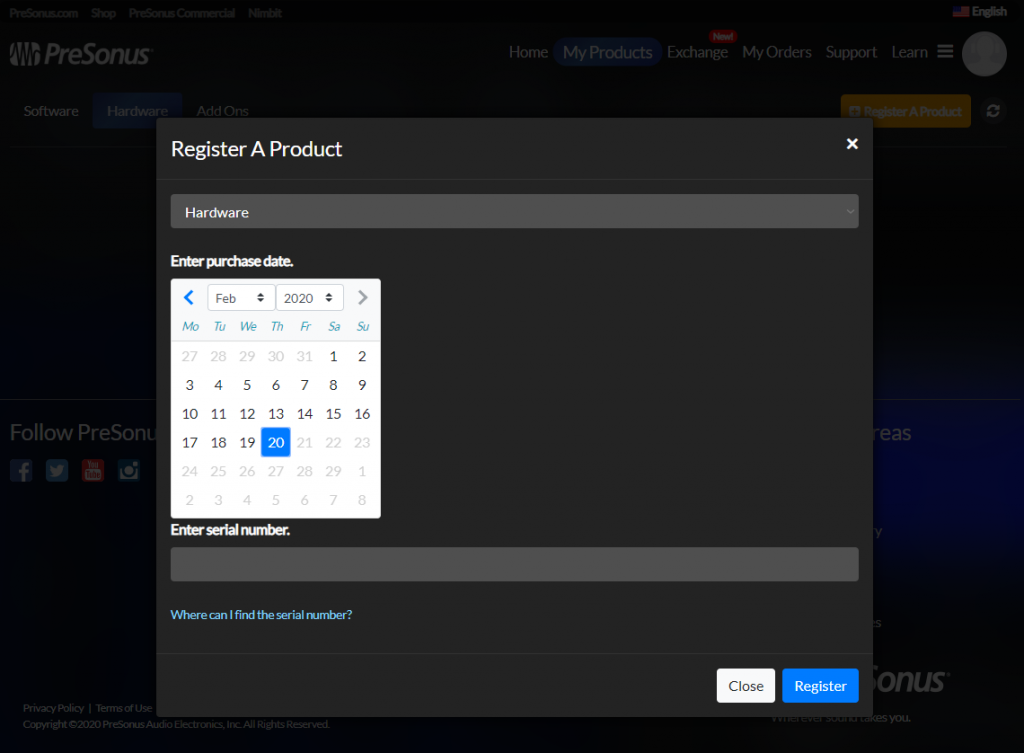The height and width of the screenshot is (753, 1024).
Task: Click the blue Register button
Action: tap(820, 686)
